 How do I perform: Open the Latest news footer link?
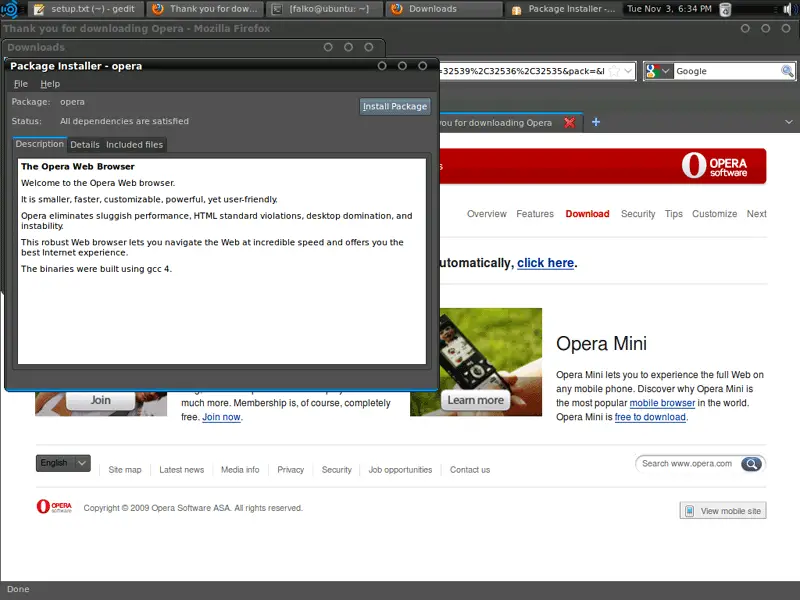(x=181, y=470)
